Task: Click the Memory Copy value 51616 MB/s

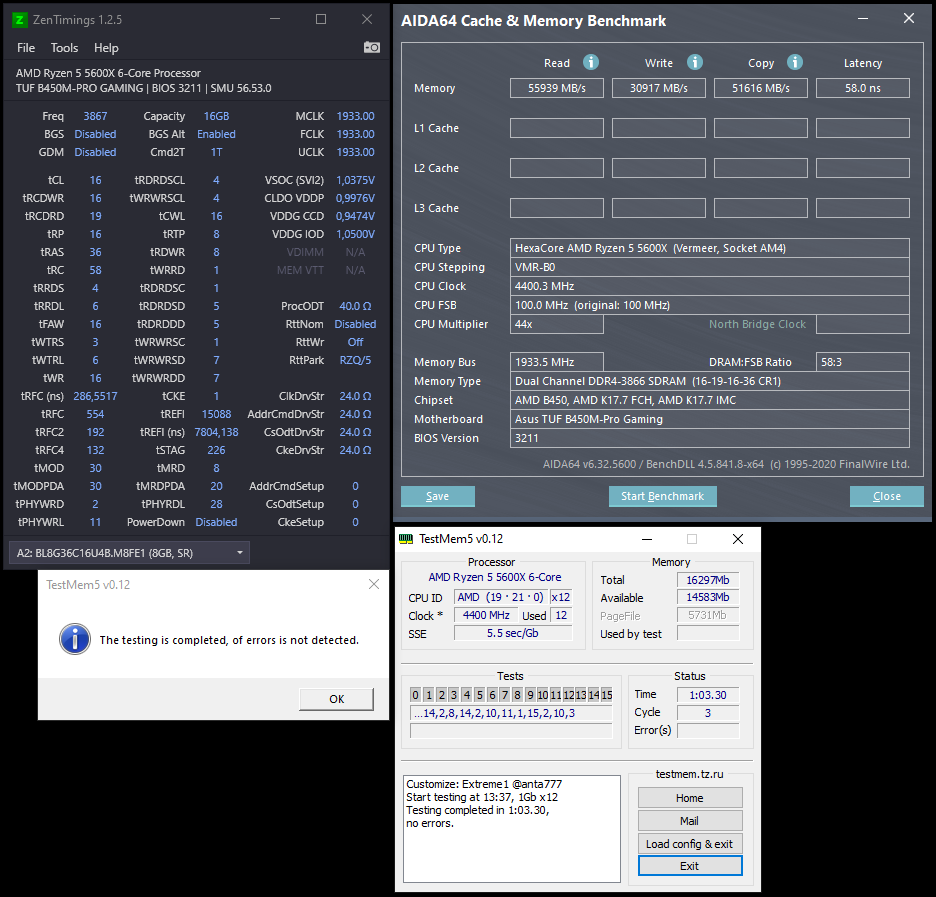Action: (x=761, y=88)
